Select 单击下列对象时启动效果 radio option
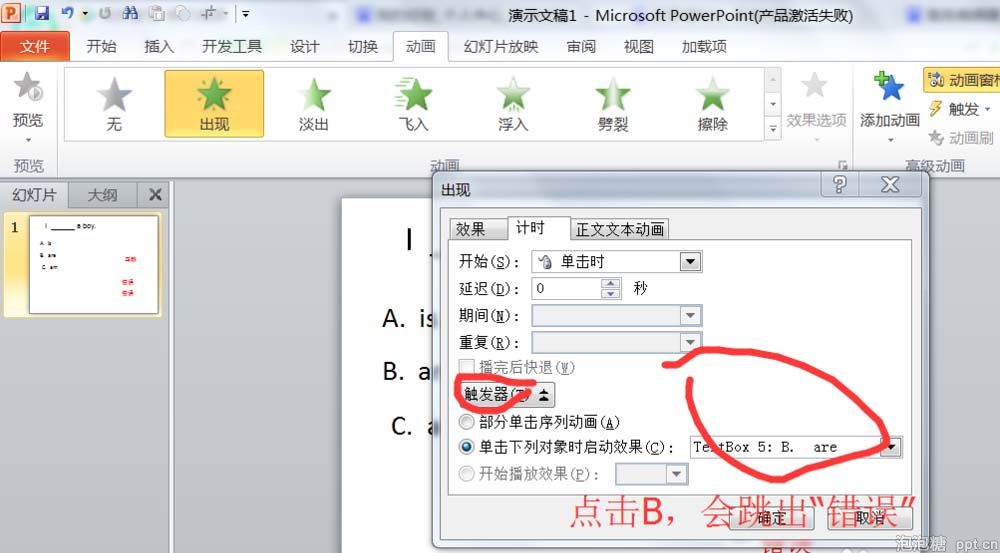The image size is (1000, 553). pos(467,447)
